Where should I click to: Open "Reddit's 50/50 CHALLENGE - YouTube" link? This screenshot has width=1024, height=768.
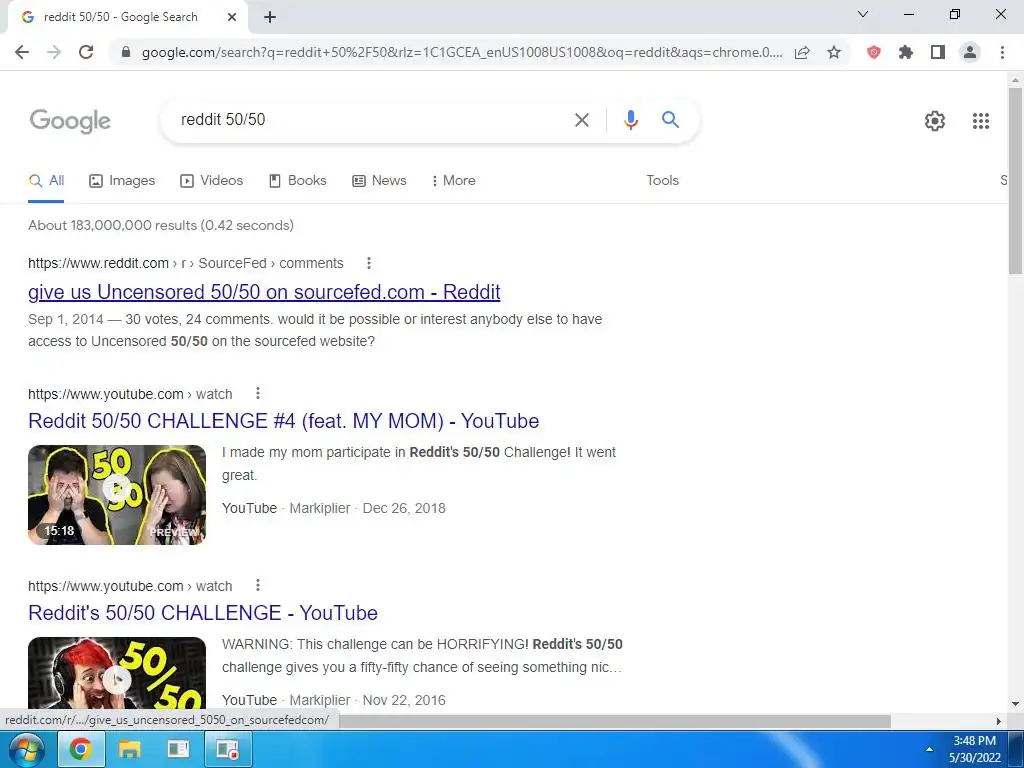[203, 613]
